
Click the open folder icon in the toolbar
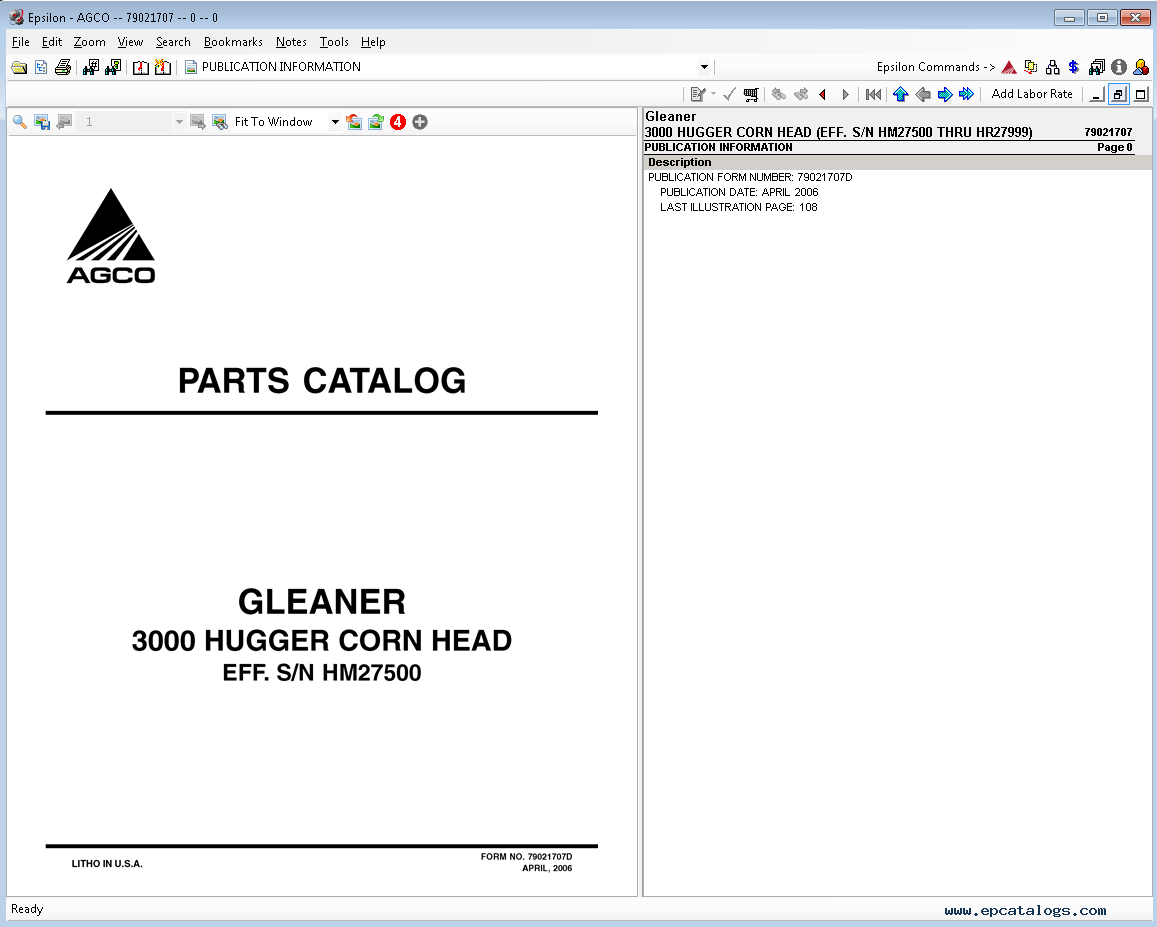(x=19, y=67)
